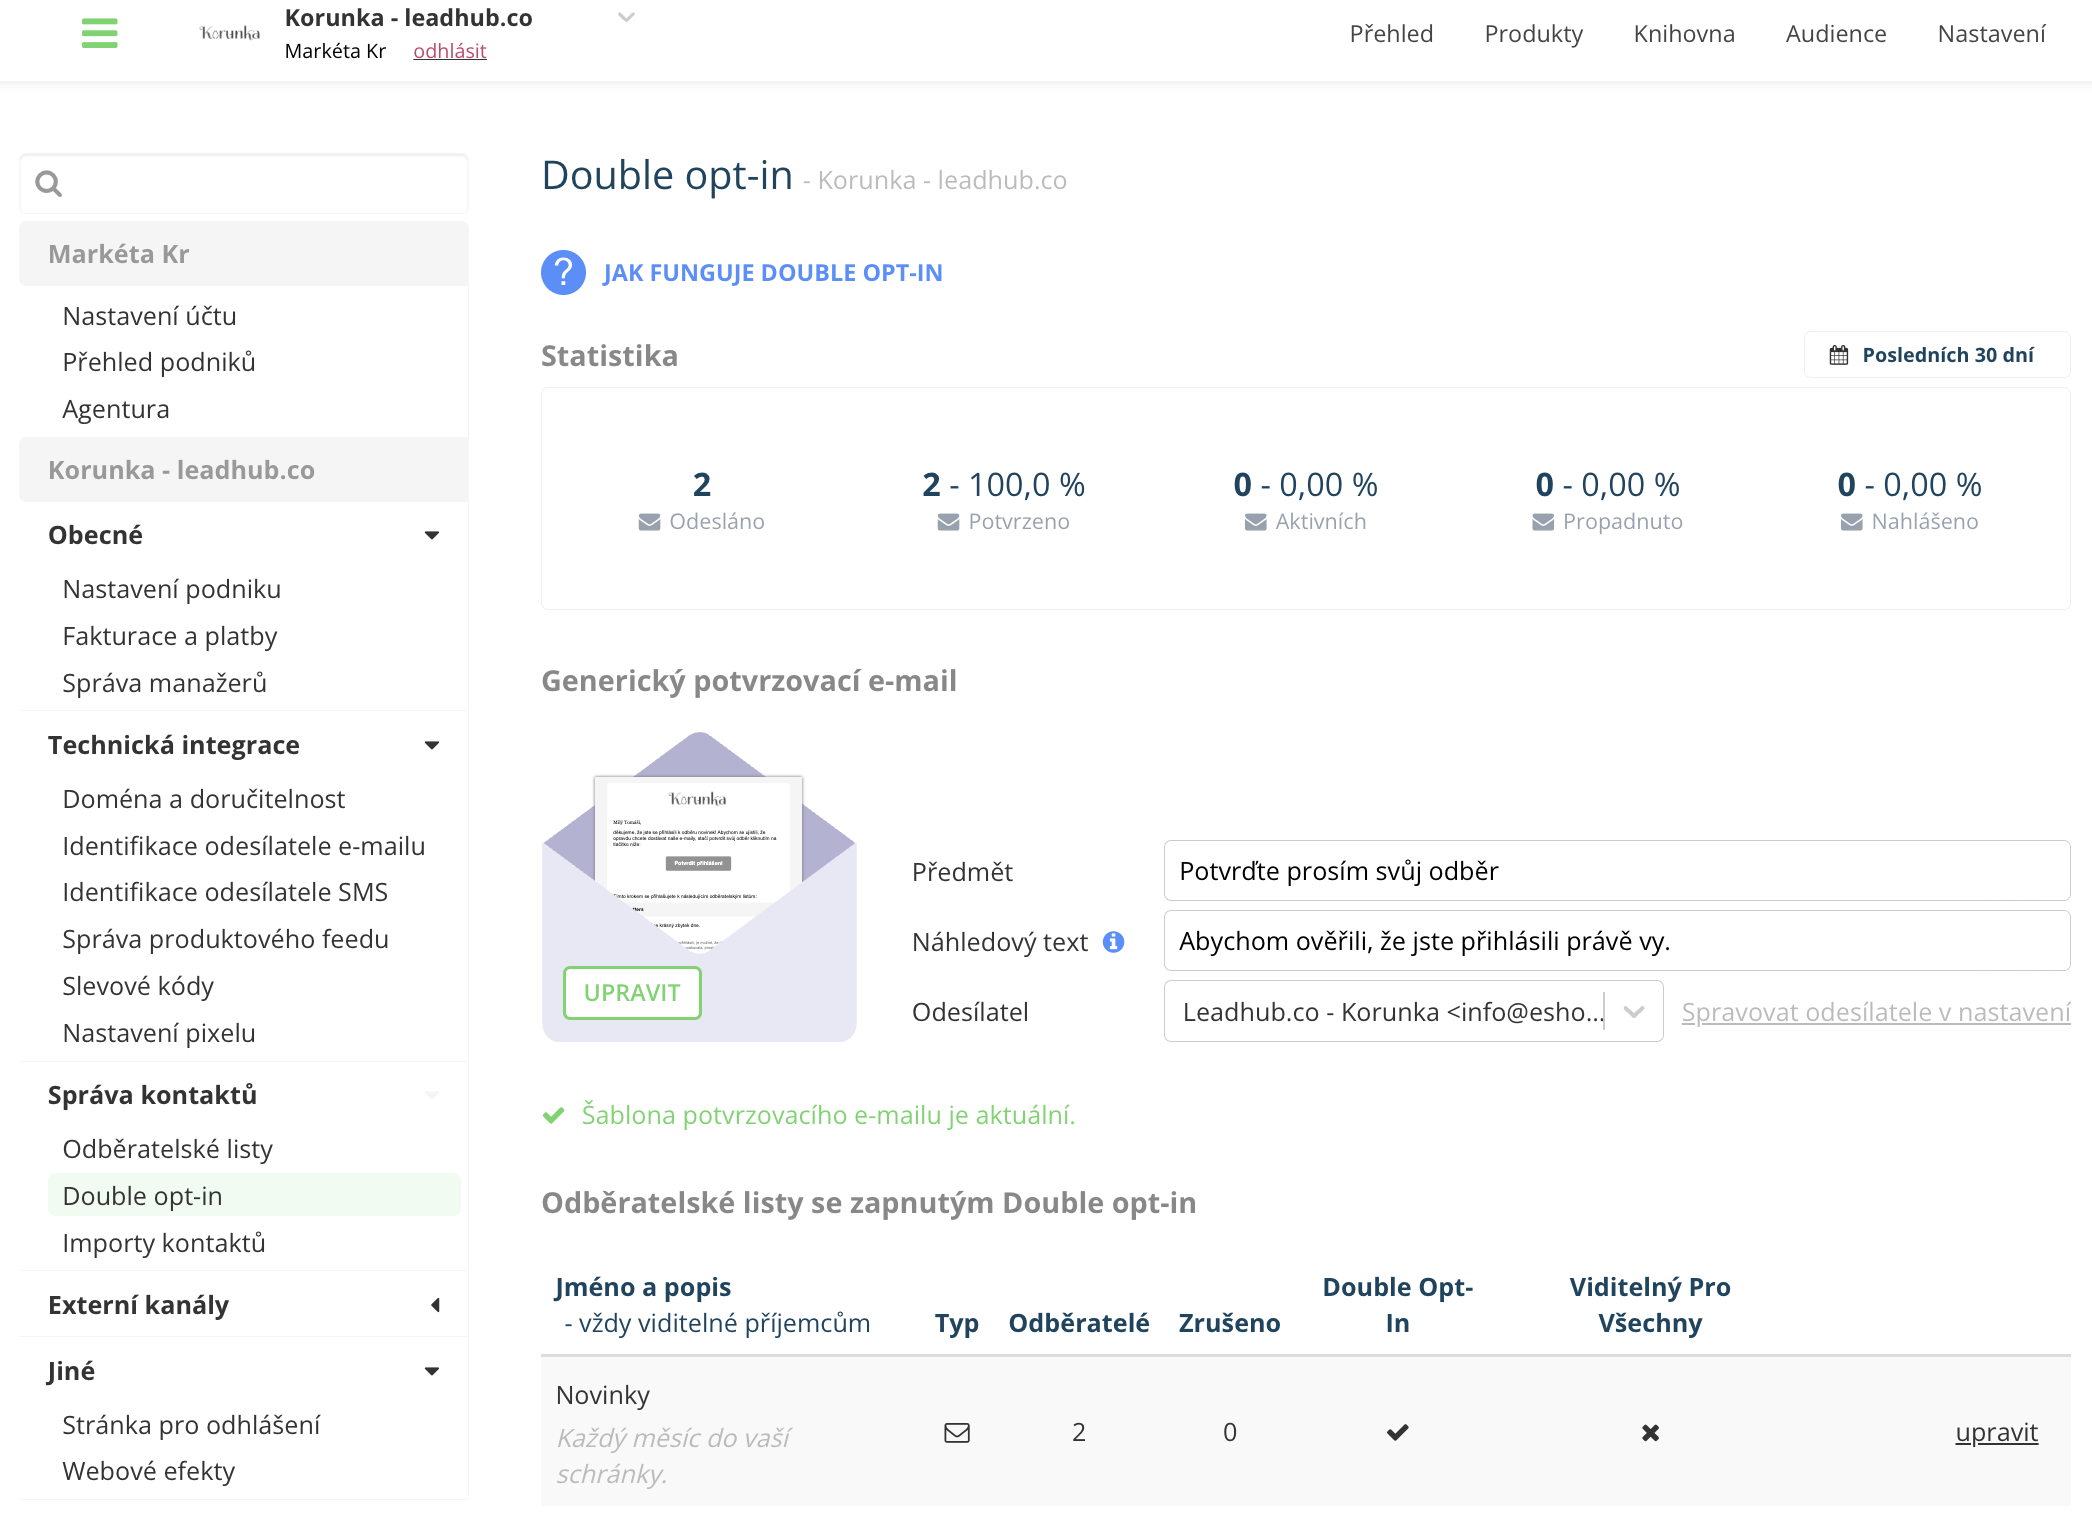2092x1522 pixels.
Task: Click upravit link for Novinky list
Action: (1996, 1433)
